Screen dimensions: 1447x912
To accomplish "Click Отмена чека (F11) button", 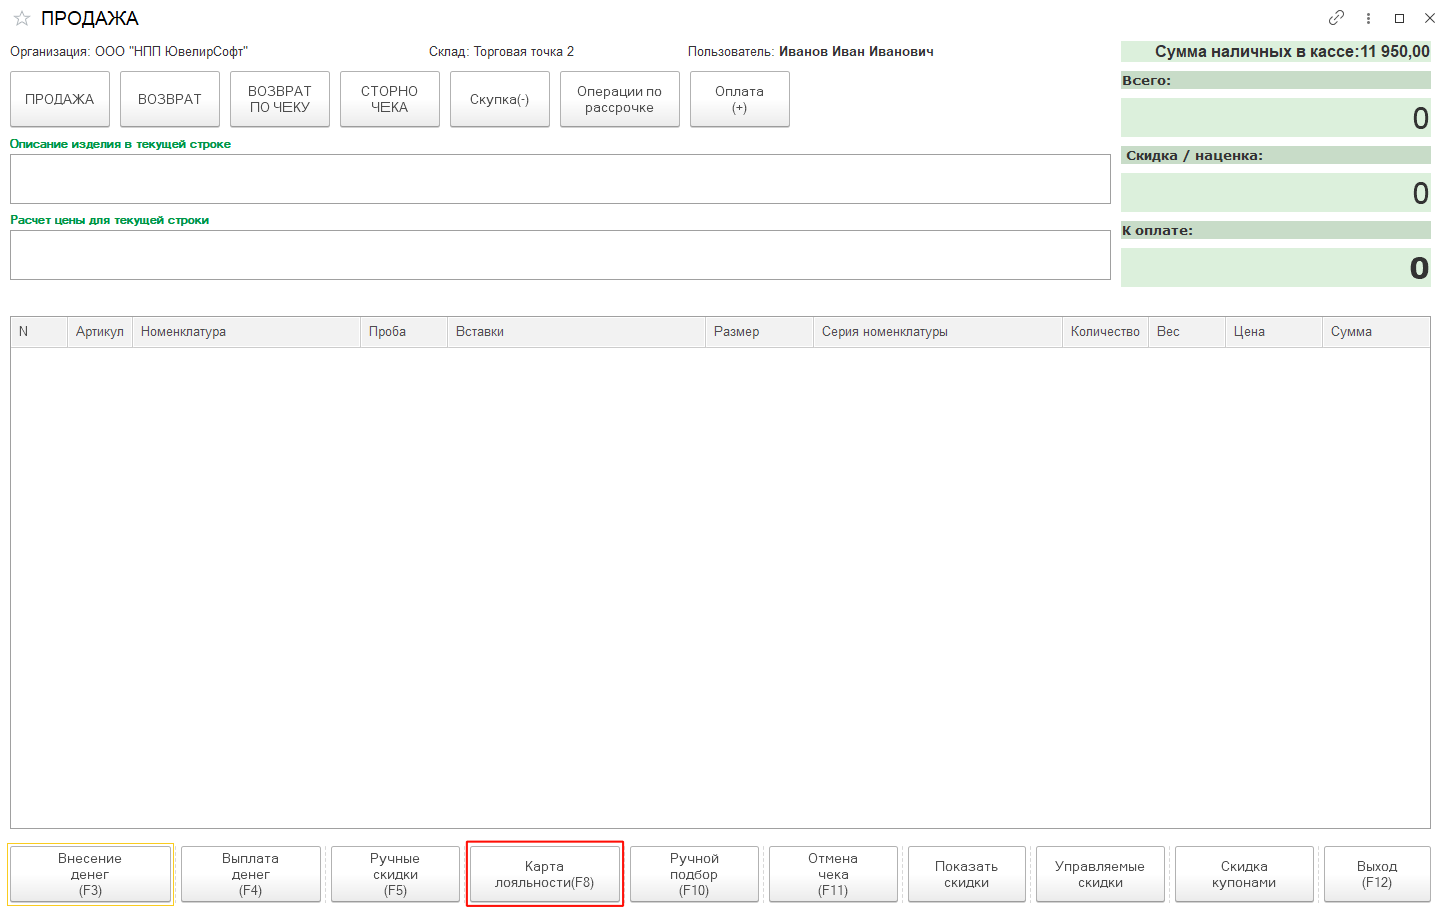I will [x=833, y=874].
